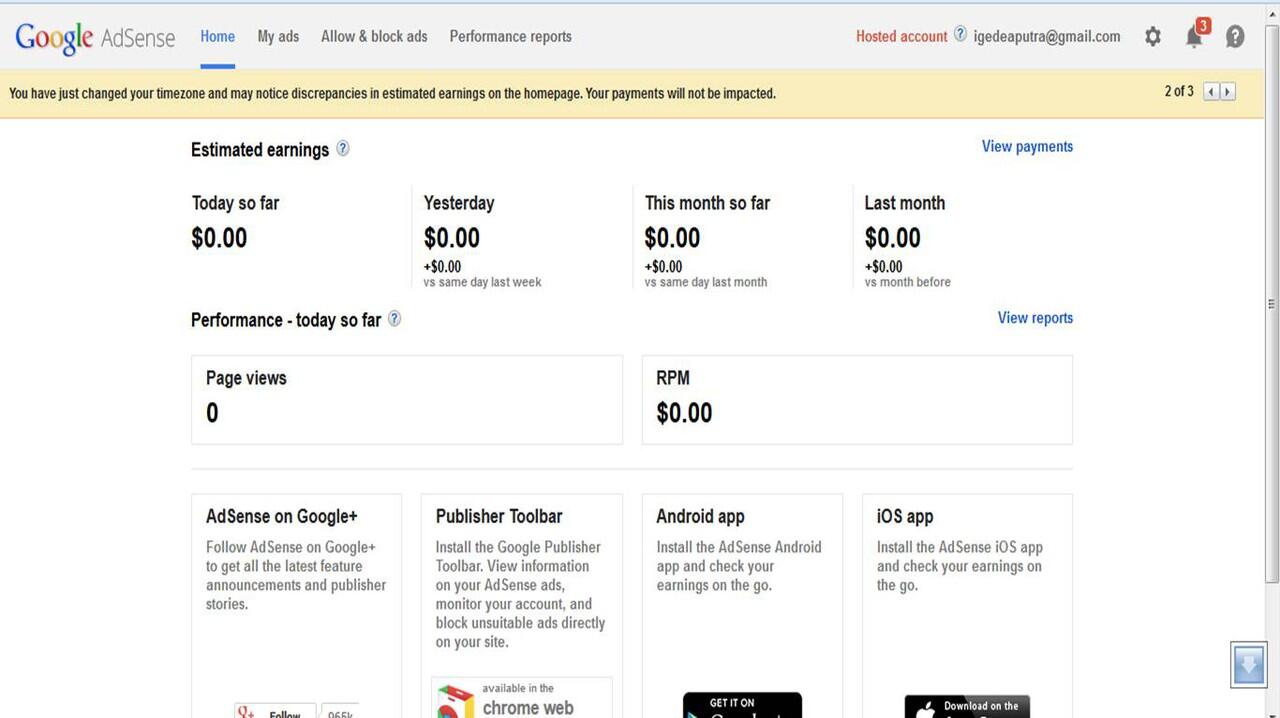Click the timezone change notification message
Image resolution: width=1280 pixels, height=718 pixels.
392,94
